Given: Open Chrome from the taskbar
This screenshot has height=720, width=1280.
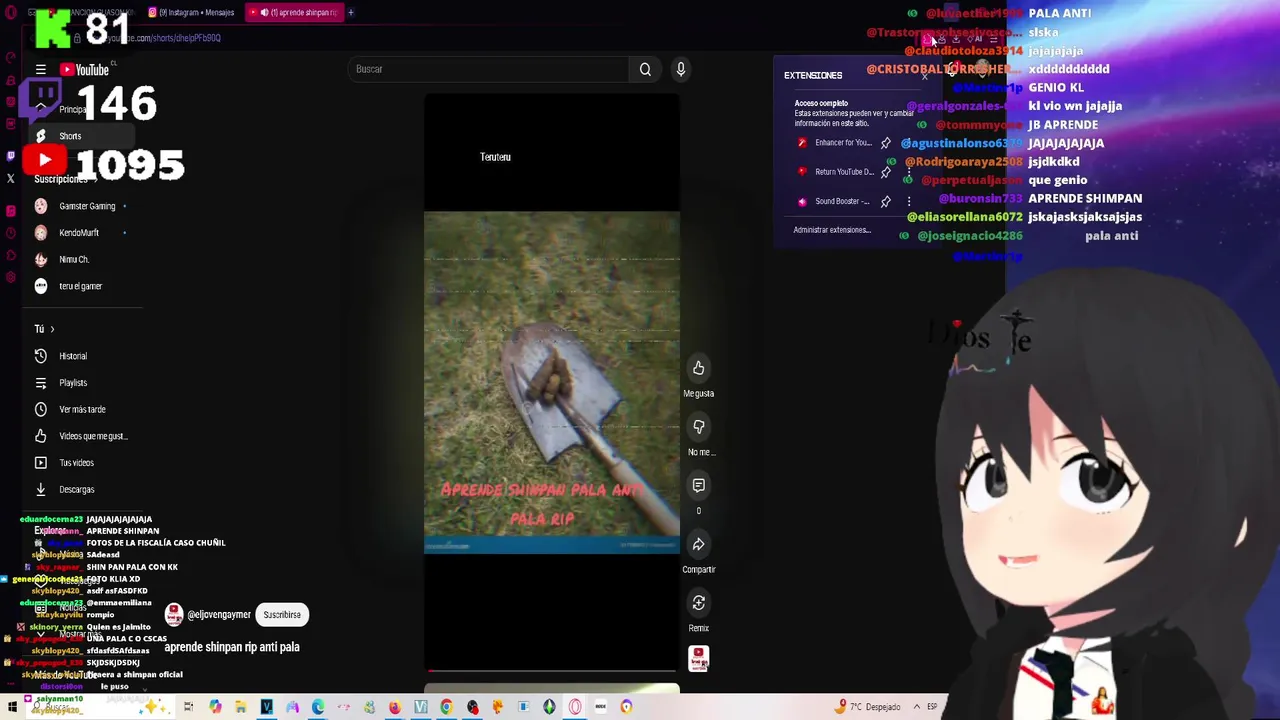Looking at the screenshot, I should [446, 707].
